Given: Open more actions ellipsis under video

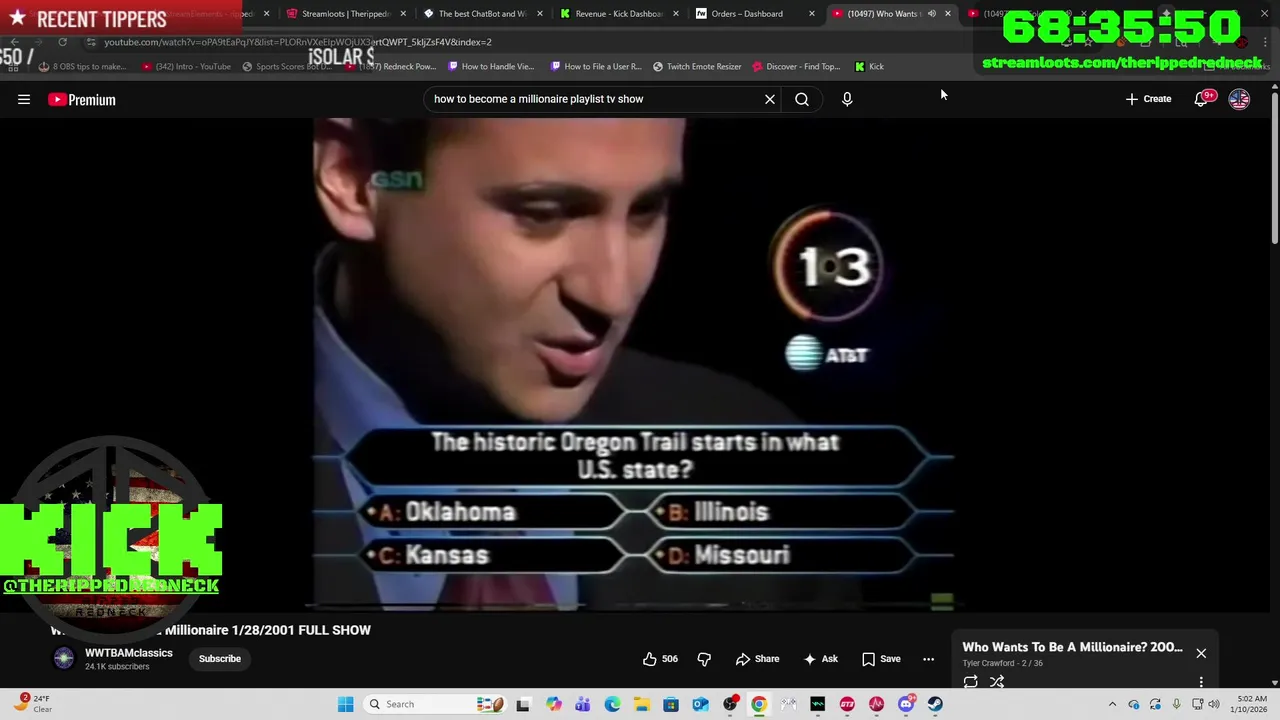Looking at the screenshot, I should coord(928,659).
